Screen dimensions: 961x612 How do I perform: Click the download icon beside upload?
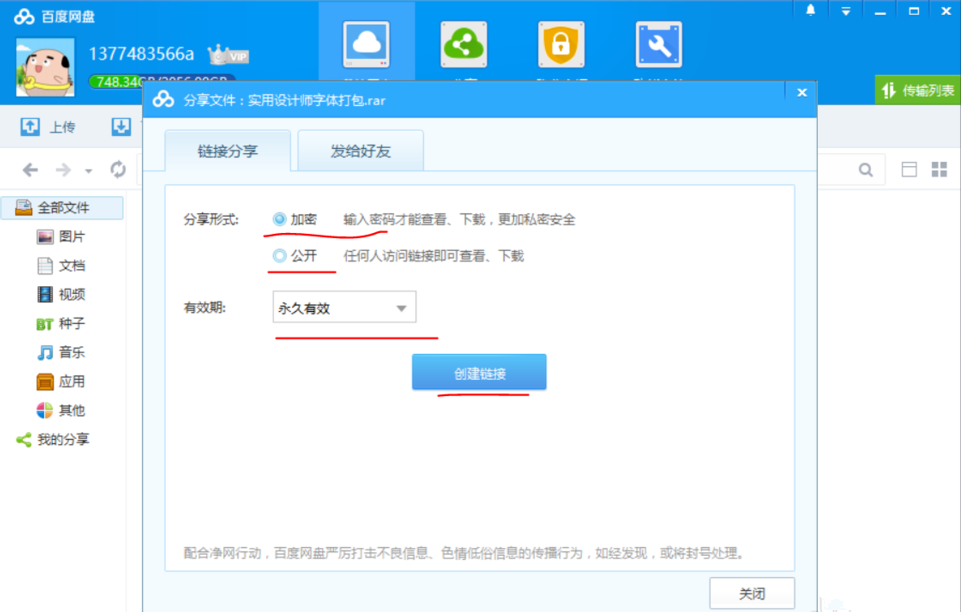pyautogui.click(x=120, y=126)
